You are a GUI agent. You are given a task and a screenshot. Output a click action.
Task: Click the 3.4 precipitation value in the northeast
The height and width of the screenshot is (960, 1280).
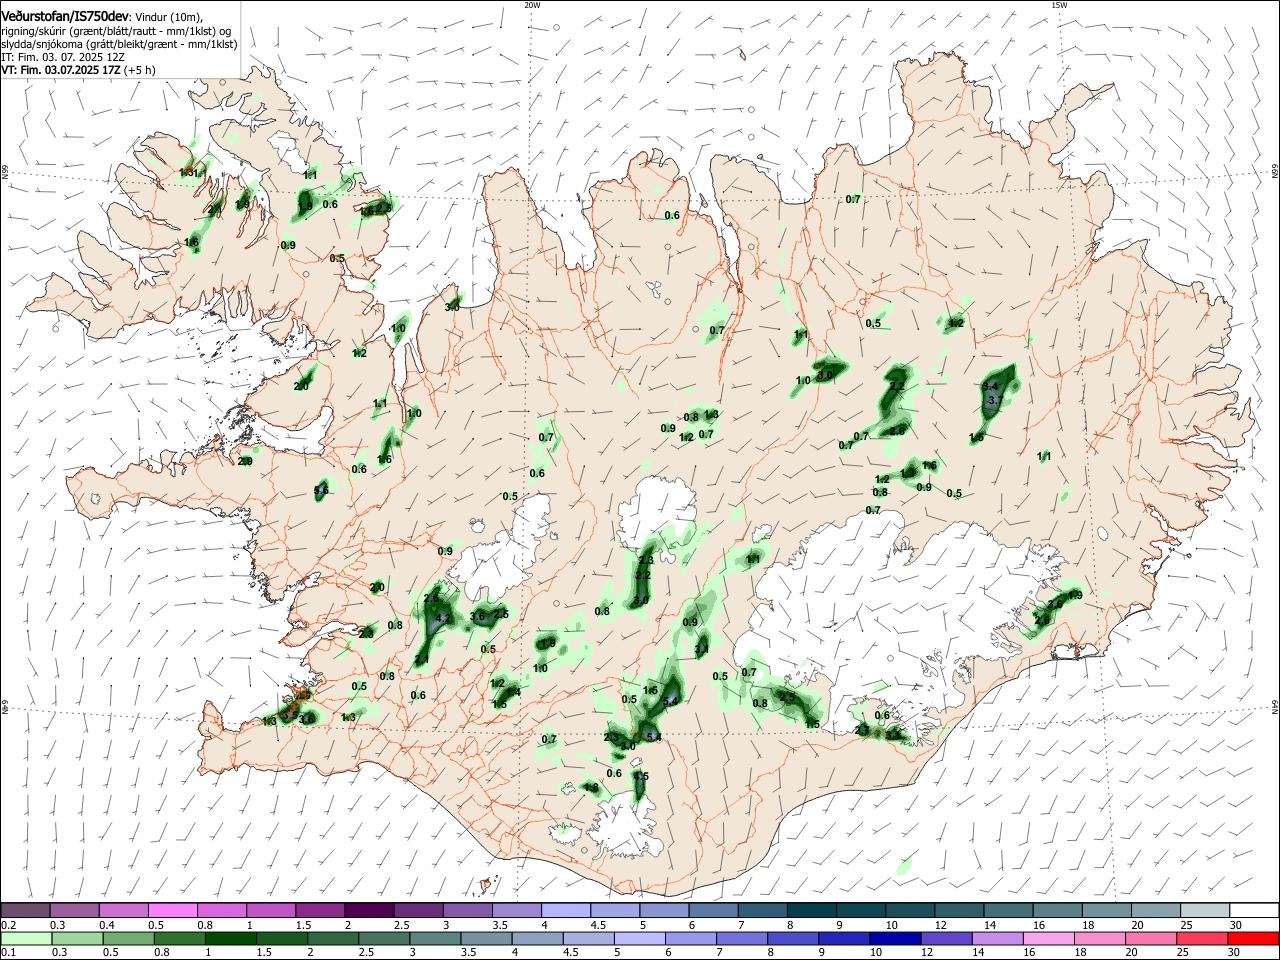point(991,386)
